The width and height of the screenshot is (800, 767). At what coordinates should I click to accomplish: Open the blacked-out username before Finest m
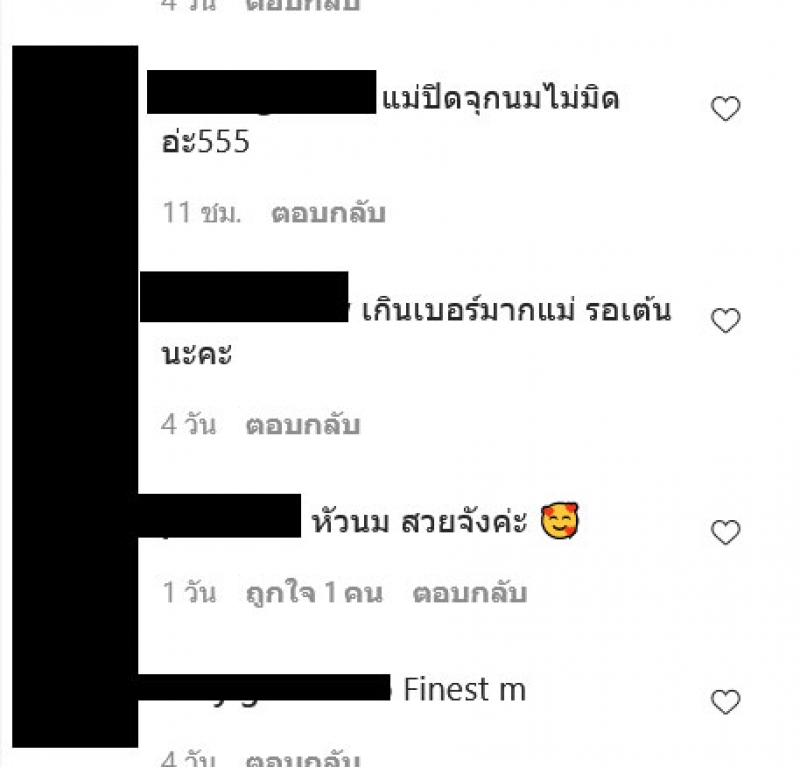[264, 687]
